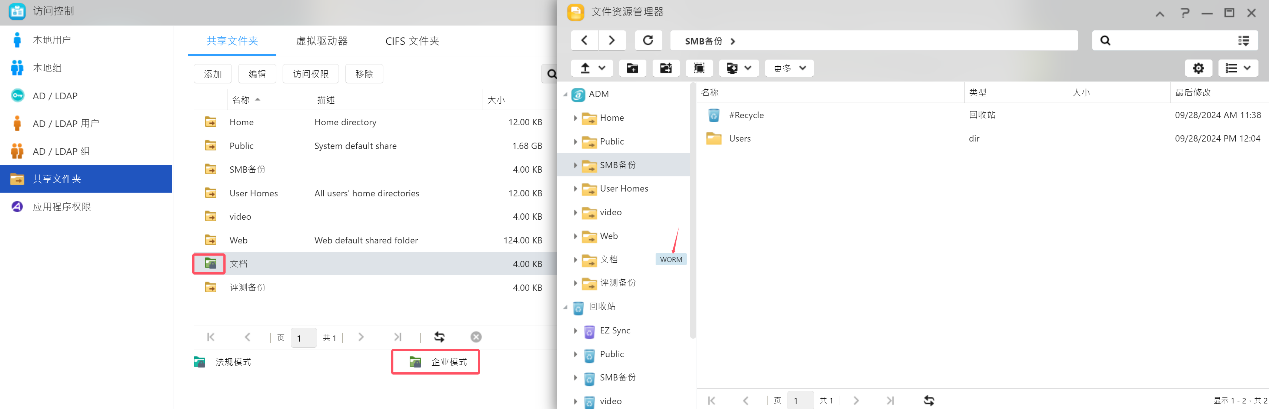Image resolution: width=1269 pixels, height=409 pixels.
Task: Click the refresh button in File Explorer toolbar
Action: pyautogui.click(x=649, y=40)
